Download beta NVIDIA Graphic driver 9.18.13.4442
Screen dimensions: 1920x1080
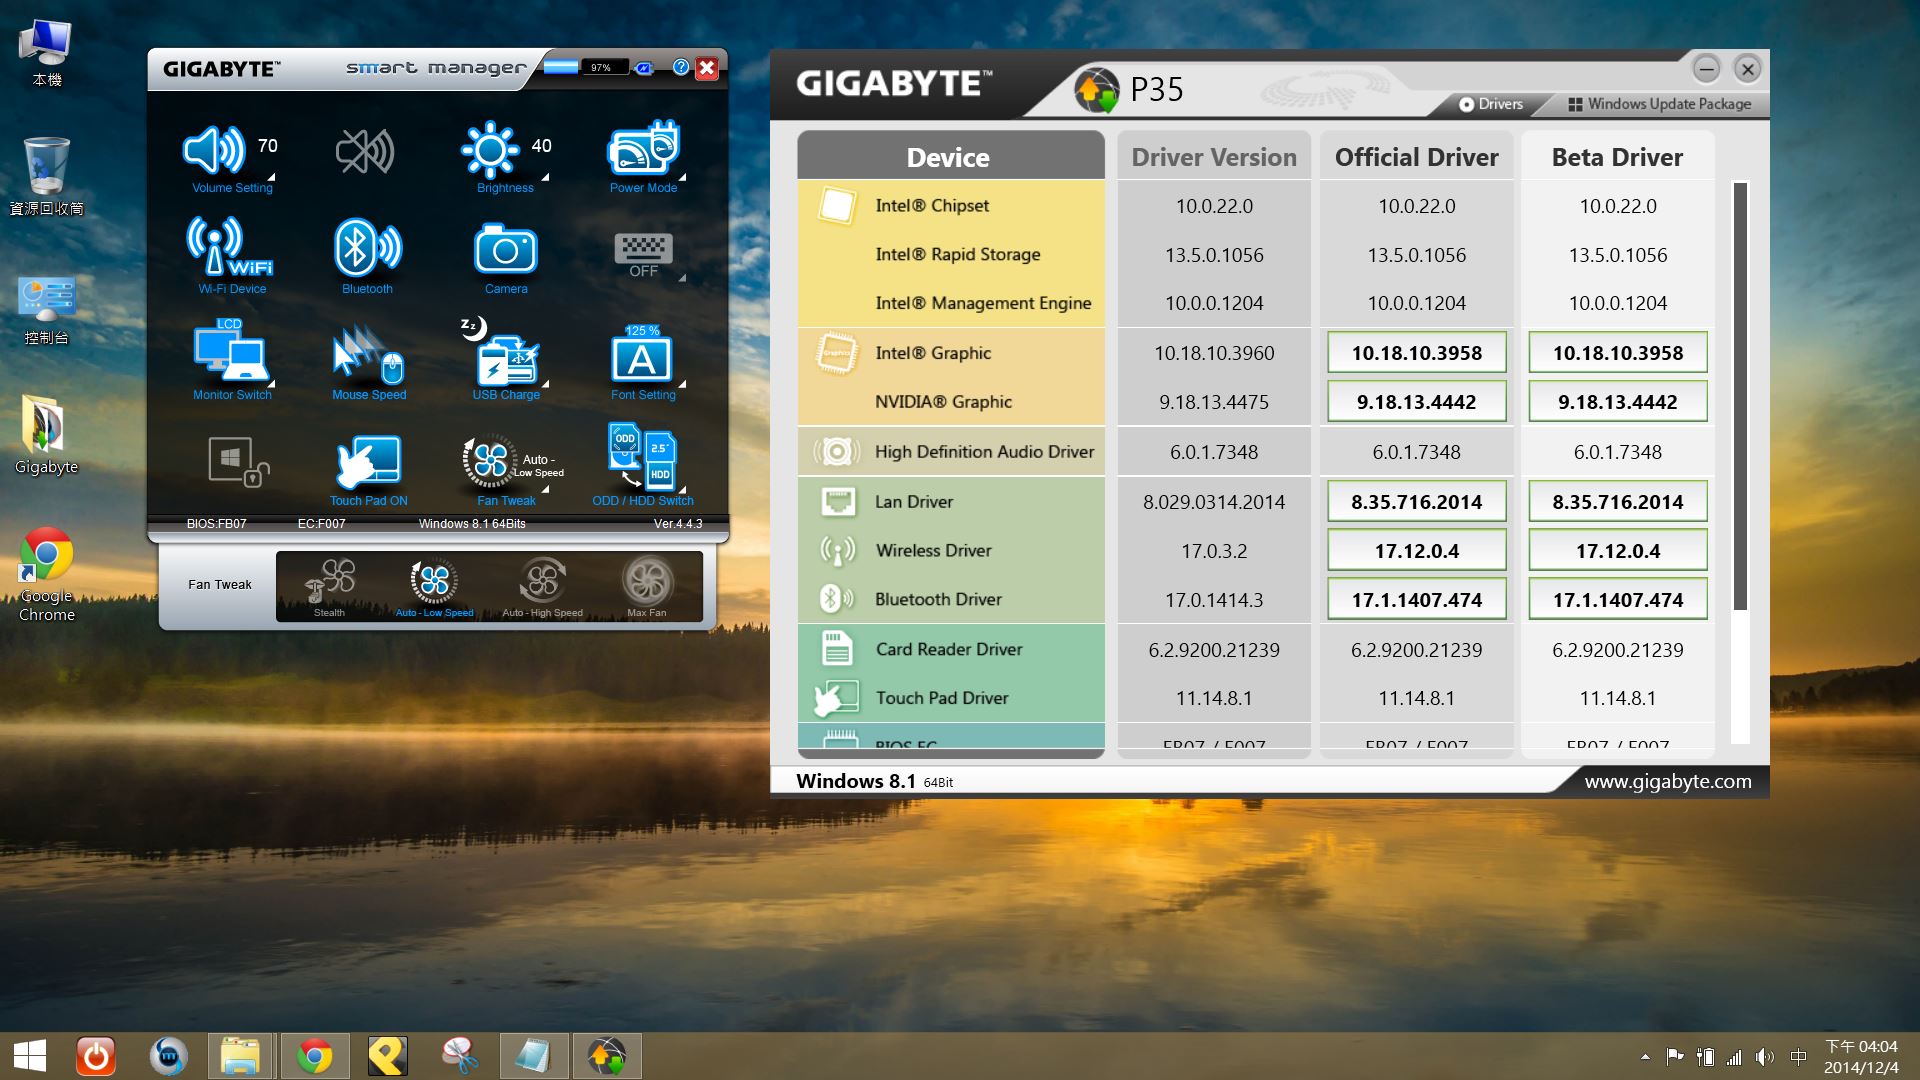pyautogui.click(x=1618, y=401)
